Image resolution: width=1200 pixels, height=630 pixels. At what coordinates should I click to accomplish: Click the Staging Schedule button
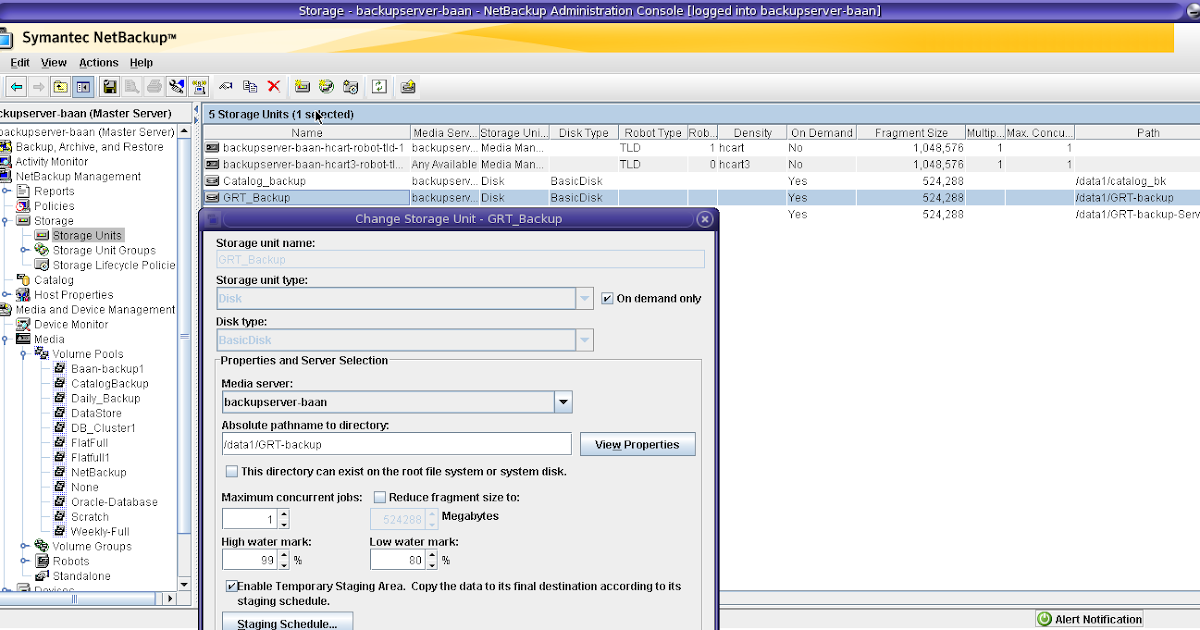click(287, 623)
